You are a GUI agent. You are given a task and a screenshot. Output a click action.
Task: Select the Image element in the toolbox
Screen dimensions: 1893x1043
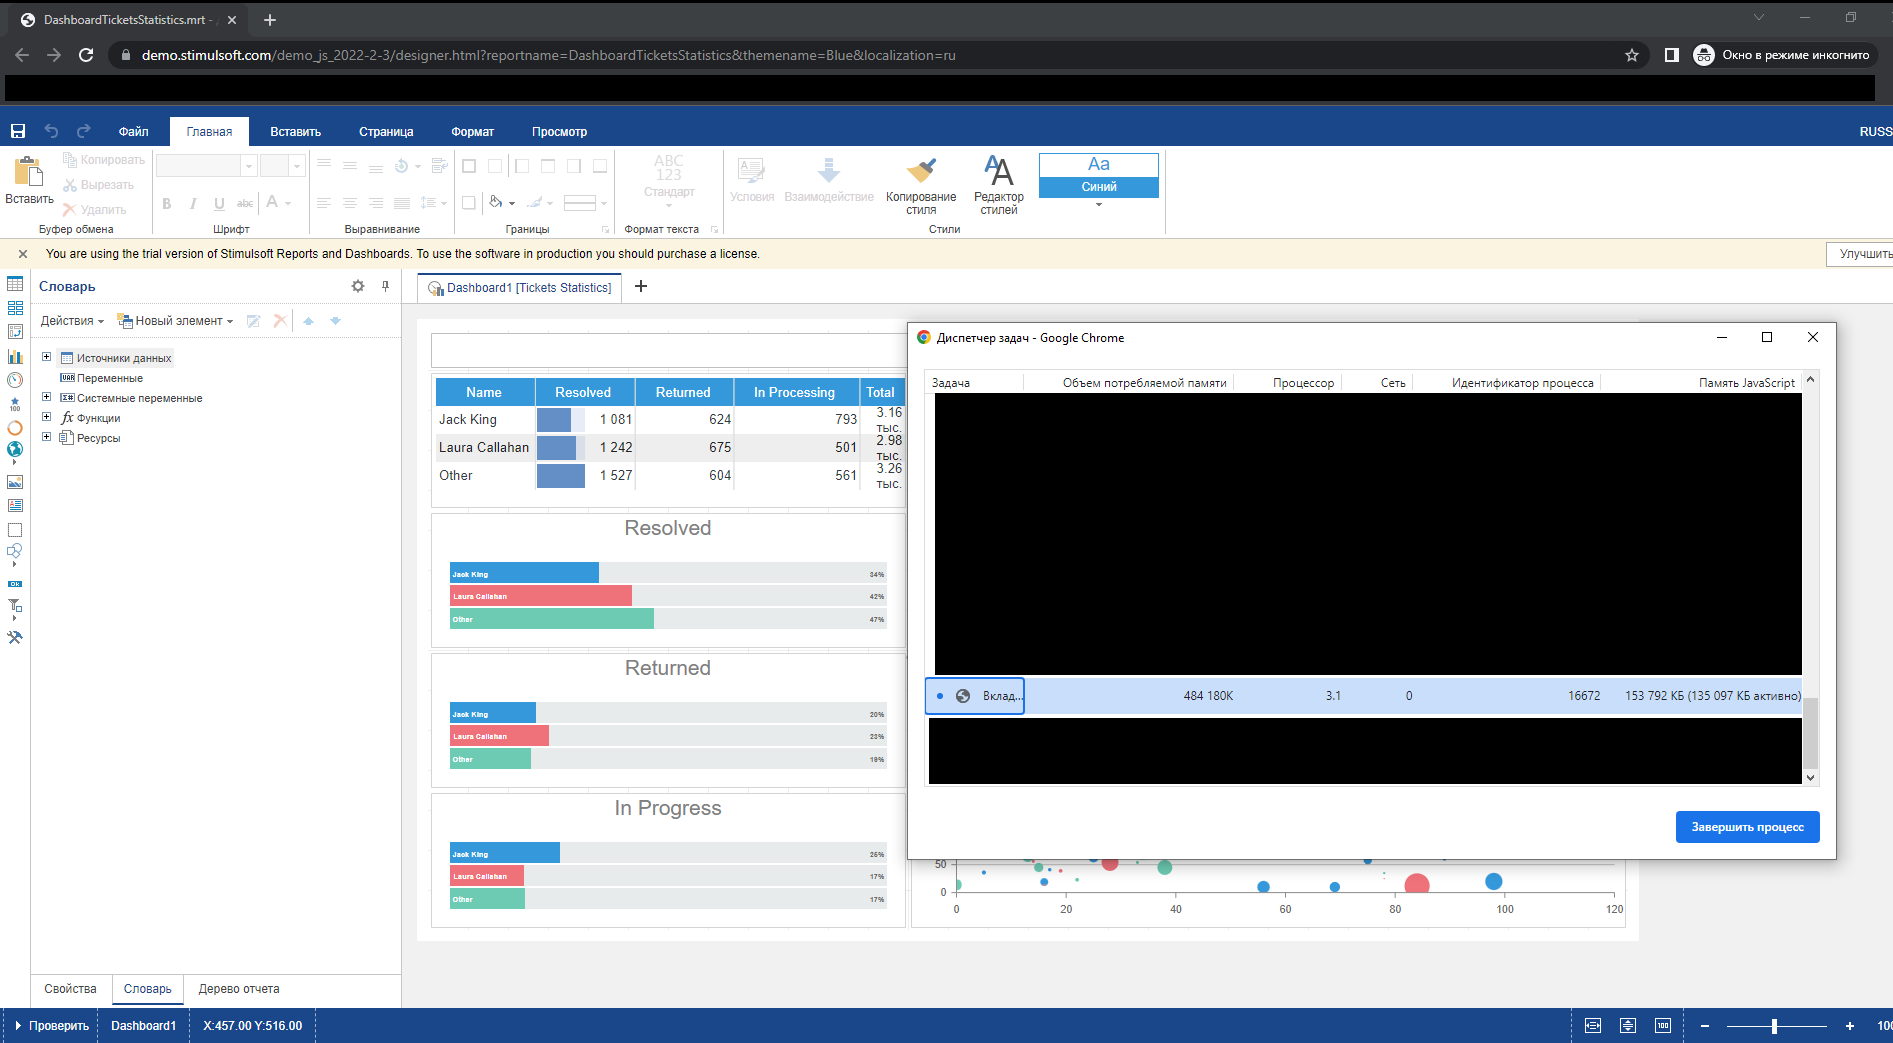point(15,482)
